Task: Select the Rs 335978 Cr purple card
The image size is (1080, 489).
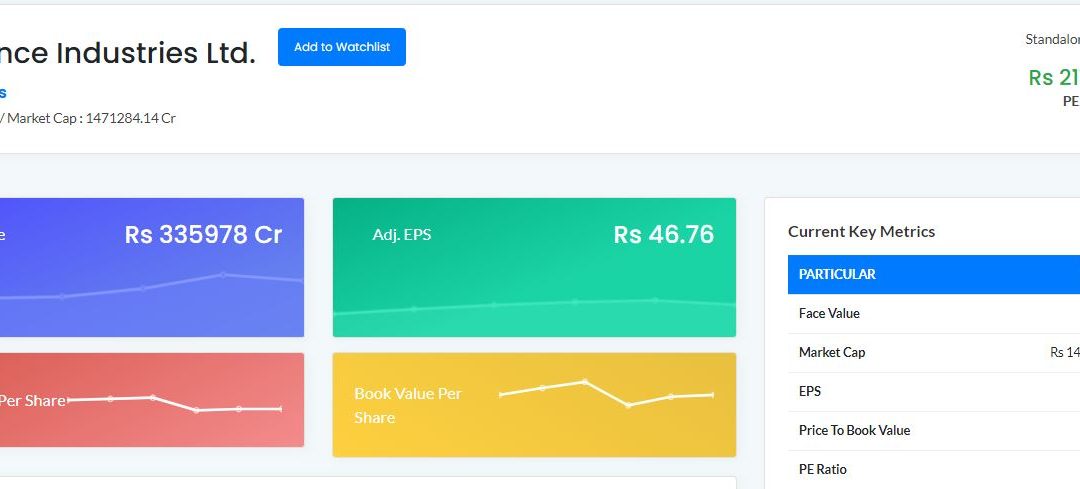Action: 152,267
